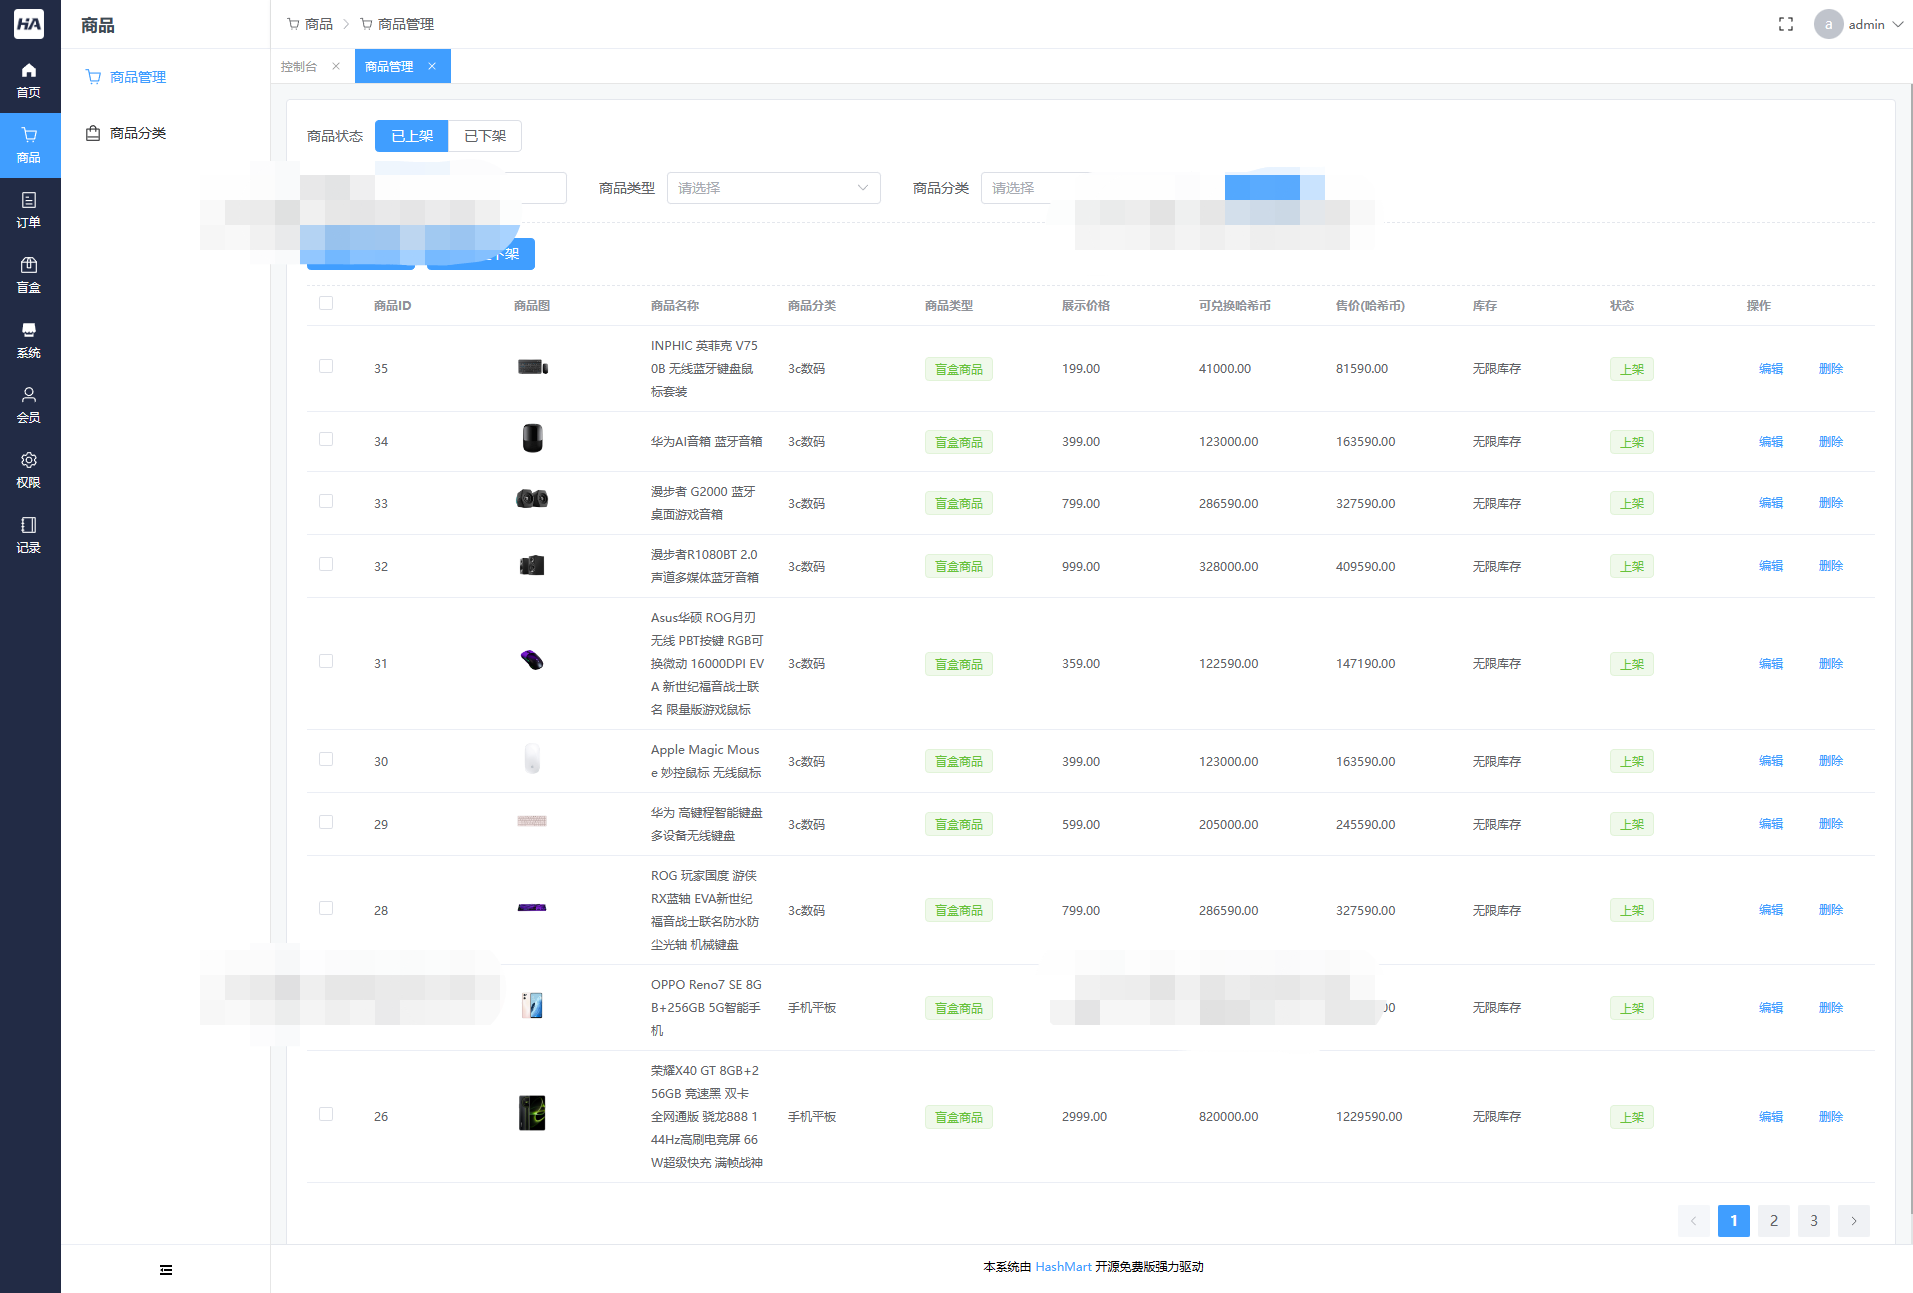
Task: Open the HashMart link in footer
Action: click(1063, 1267)
